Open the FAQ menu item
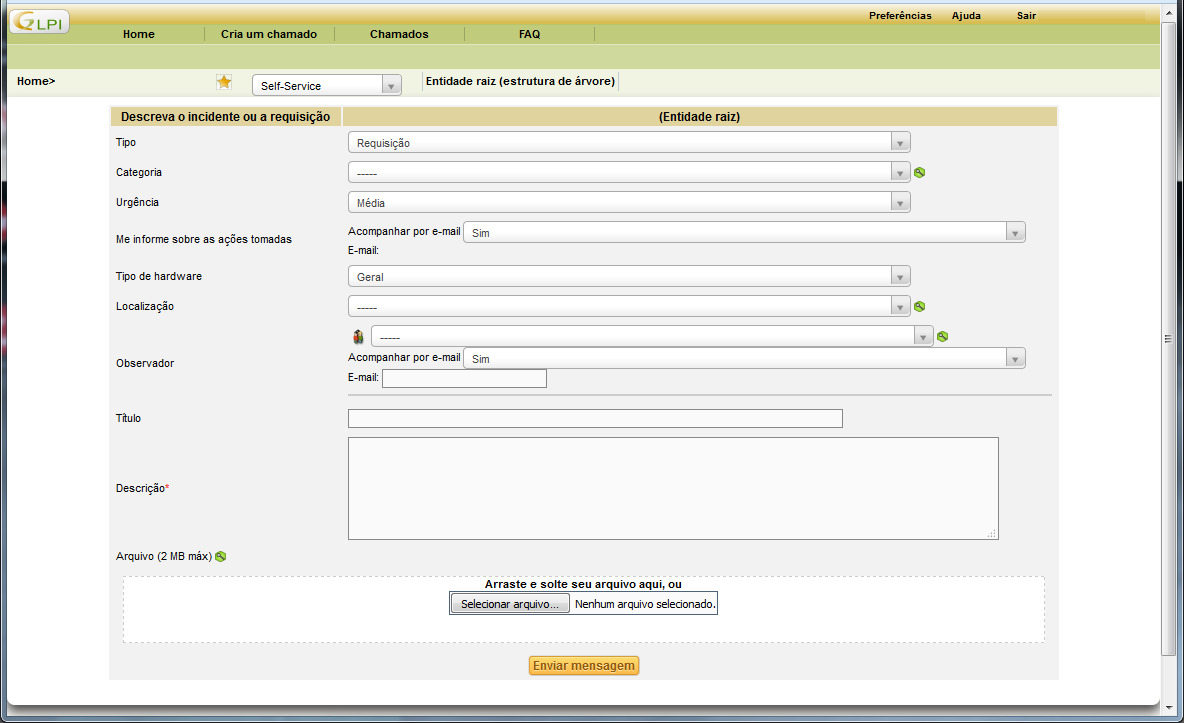This screenshot has width=1184, height=723. [x=529, y=34]
